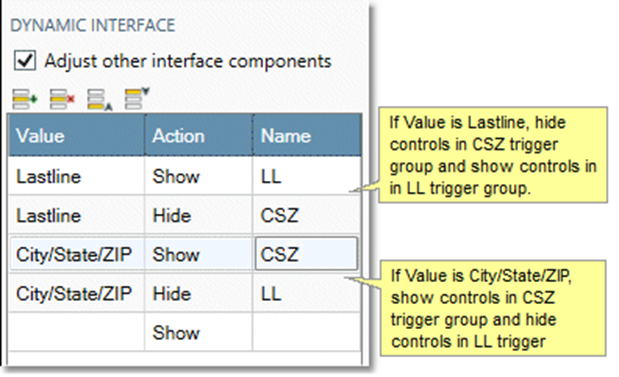Edit the selected CSZ name field
The height and width of the screenshot is (377, 619).
306,254
